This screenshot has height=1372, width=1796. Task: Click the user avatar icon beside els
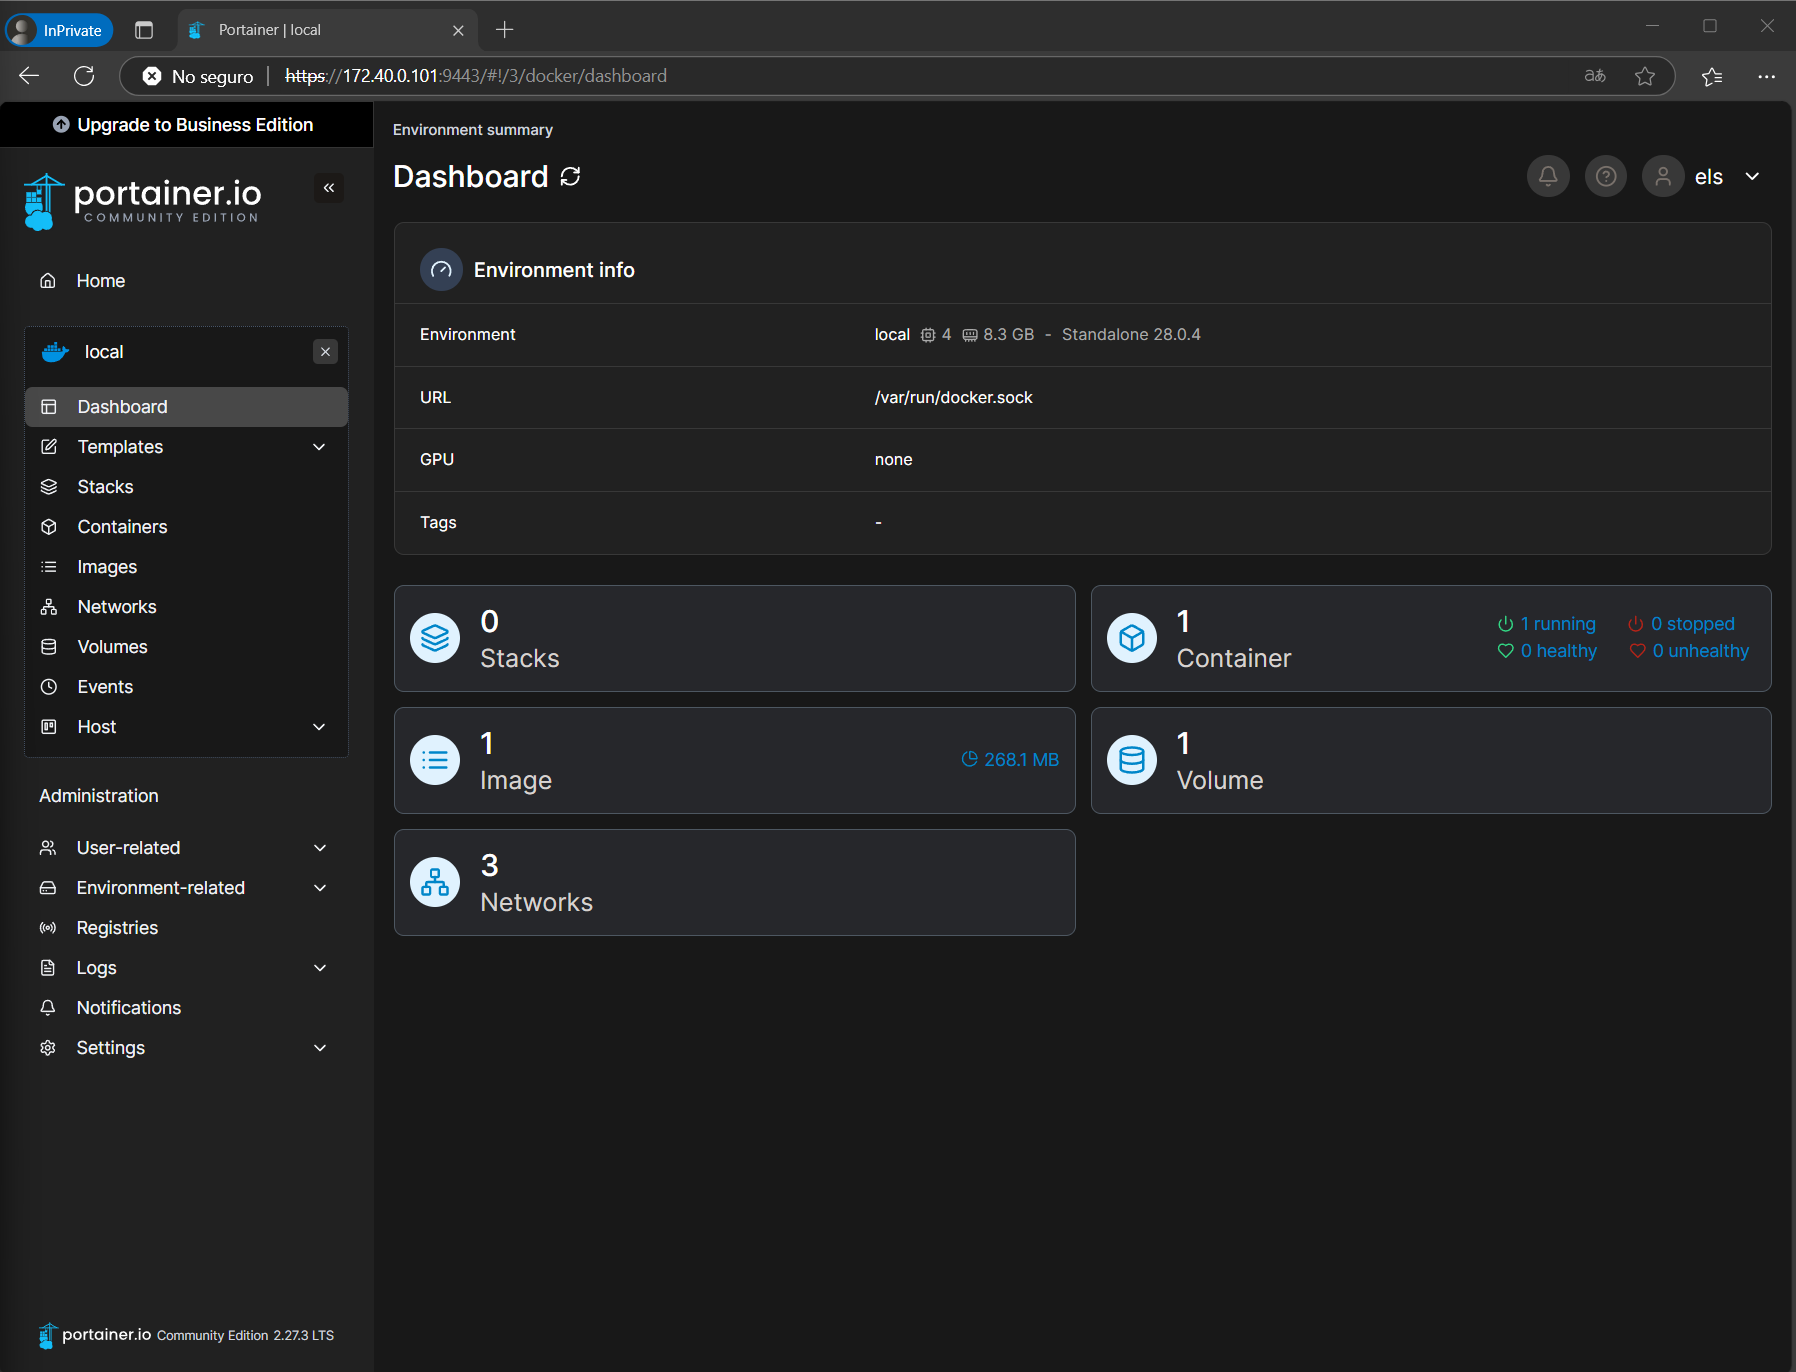pos(1663,176)
